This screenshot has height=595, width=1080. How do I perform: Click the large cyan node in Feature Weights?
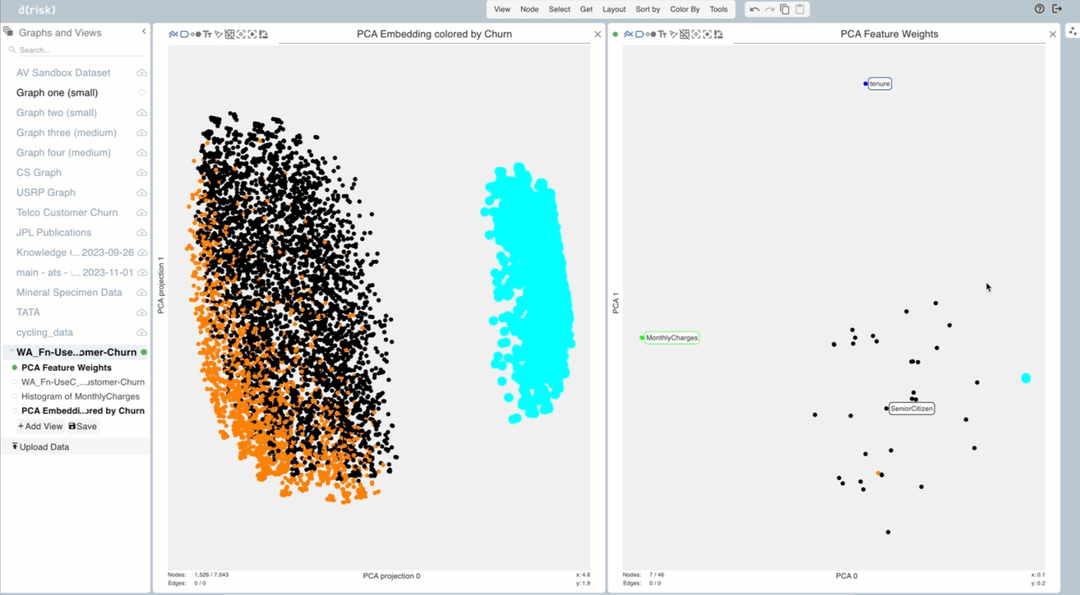tap(1026, 378)
